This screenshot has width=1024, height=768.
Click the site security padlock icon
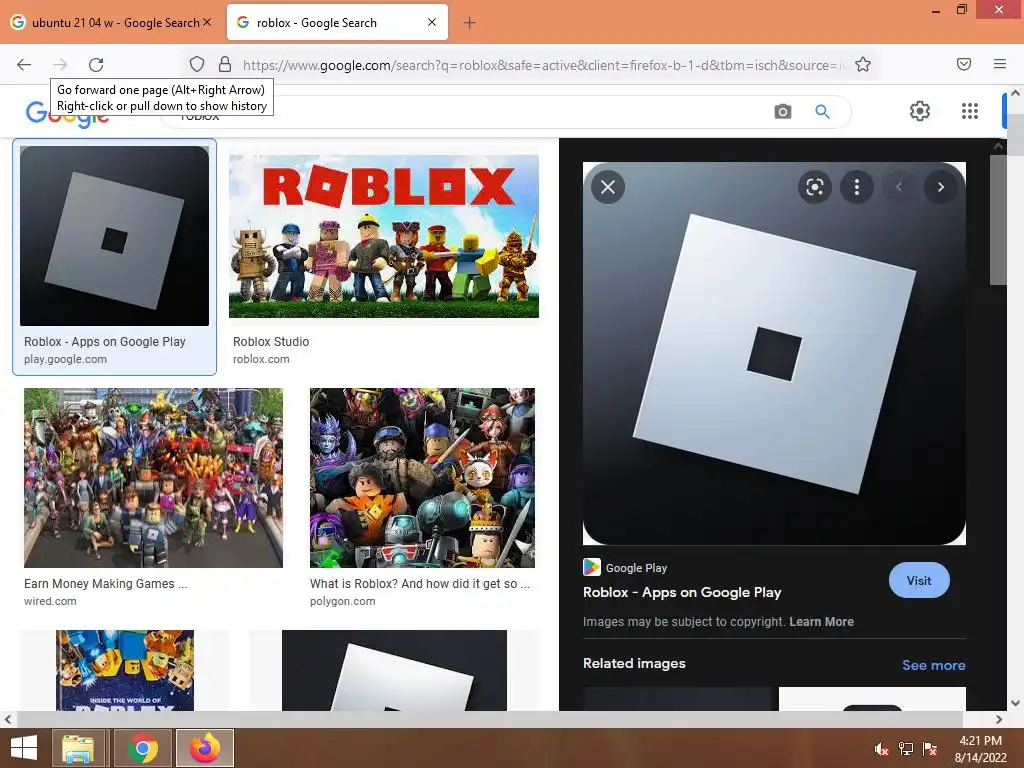(x=225, y=64)
